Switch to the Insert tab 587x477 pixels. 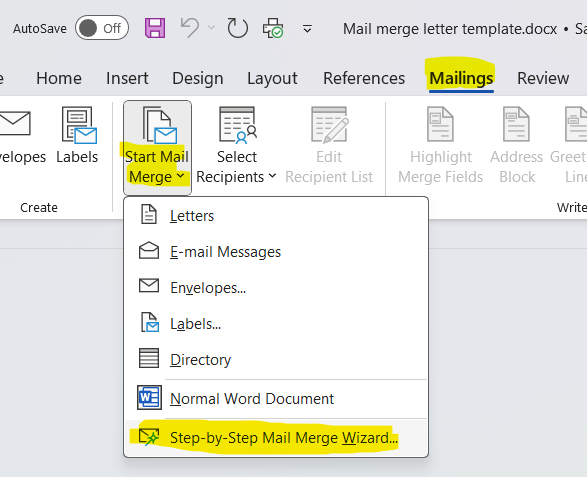pos(127,78)
